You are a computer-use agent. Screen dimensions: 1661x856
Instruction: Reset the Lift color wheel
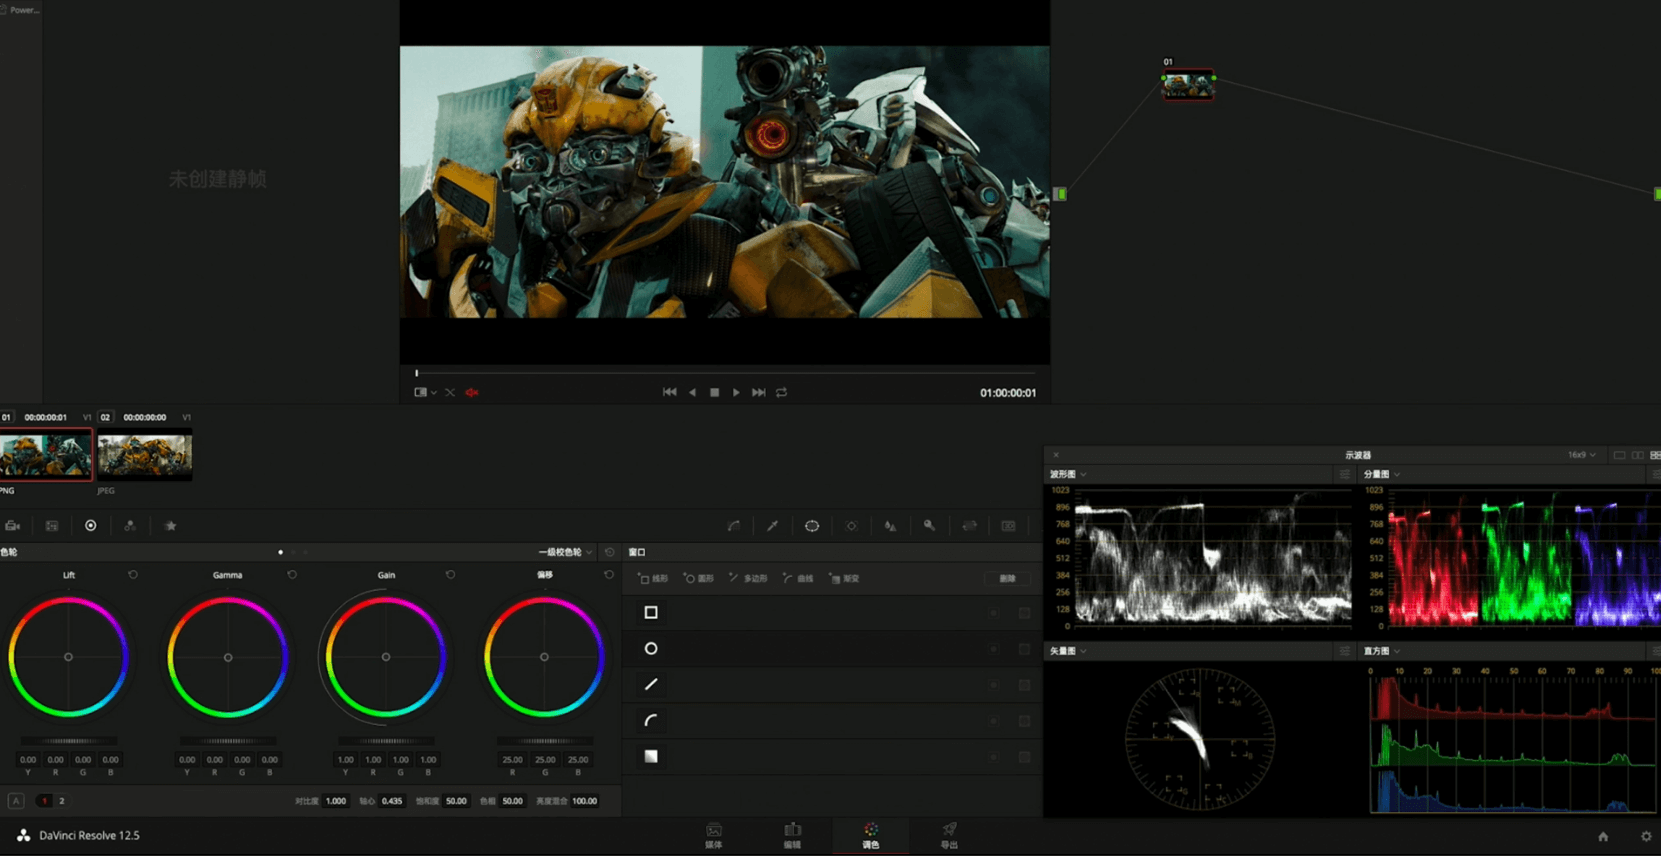[x=133, y=575]
